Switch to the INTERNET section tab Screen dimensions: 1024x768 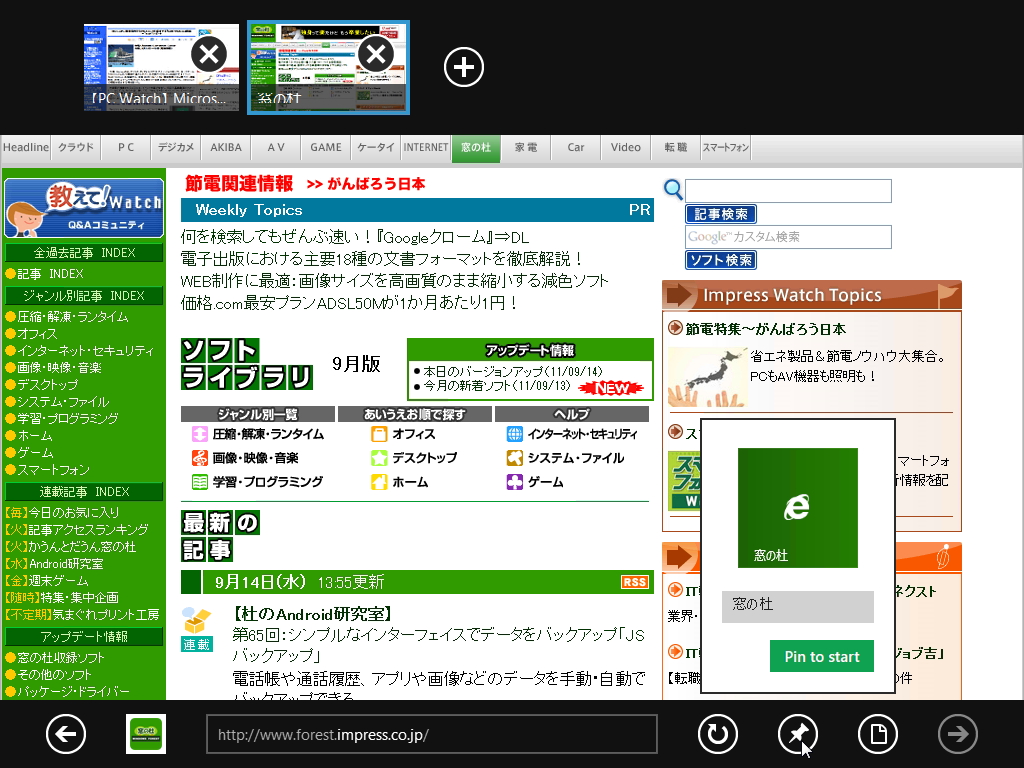(x=426, y=147)
